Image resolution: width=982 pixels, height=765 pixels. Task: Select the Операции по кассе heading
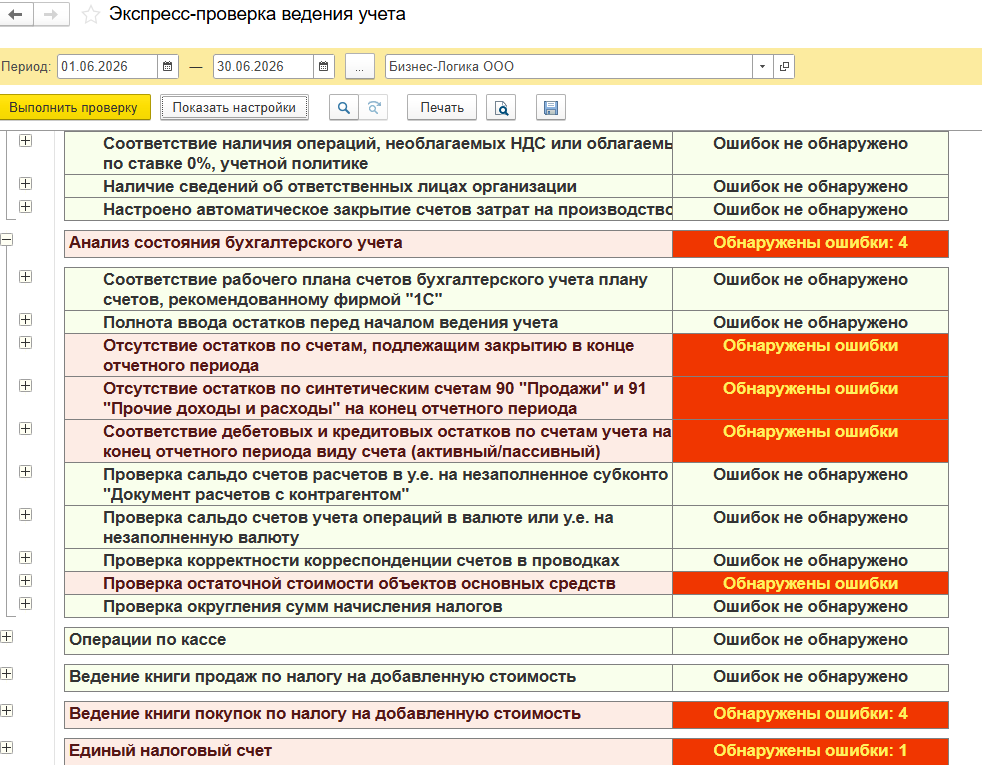click(148, 640)
